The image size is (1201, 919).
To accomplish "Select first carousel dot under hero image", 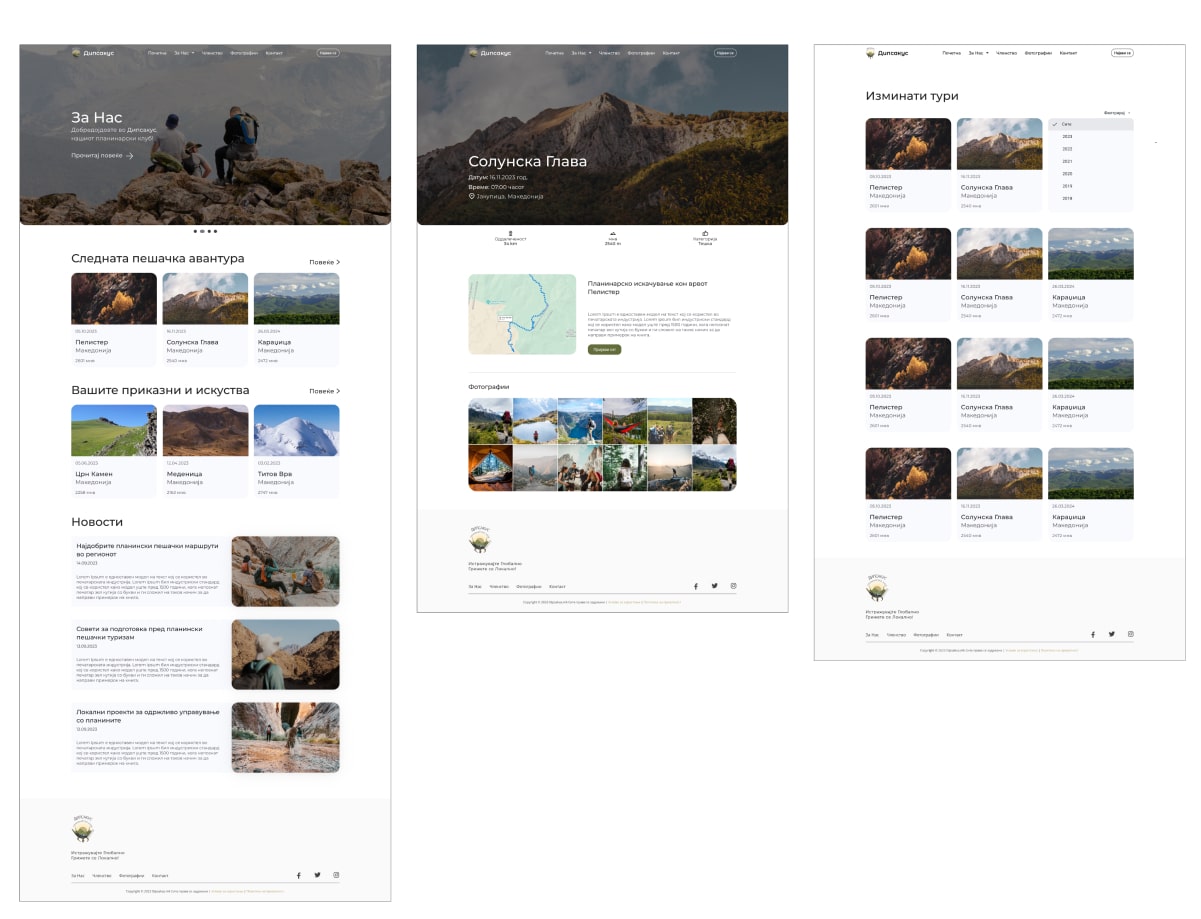I will [195, 231].
